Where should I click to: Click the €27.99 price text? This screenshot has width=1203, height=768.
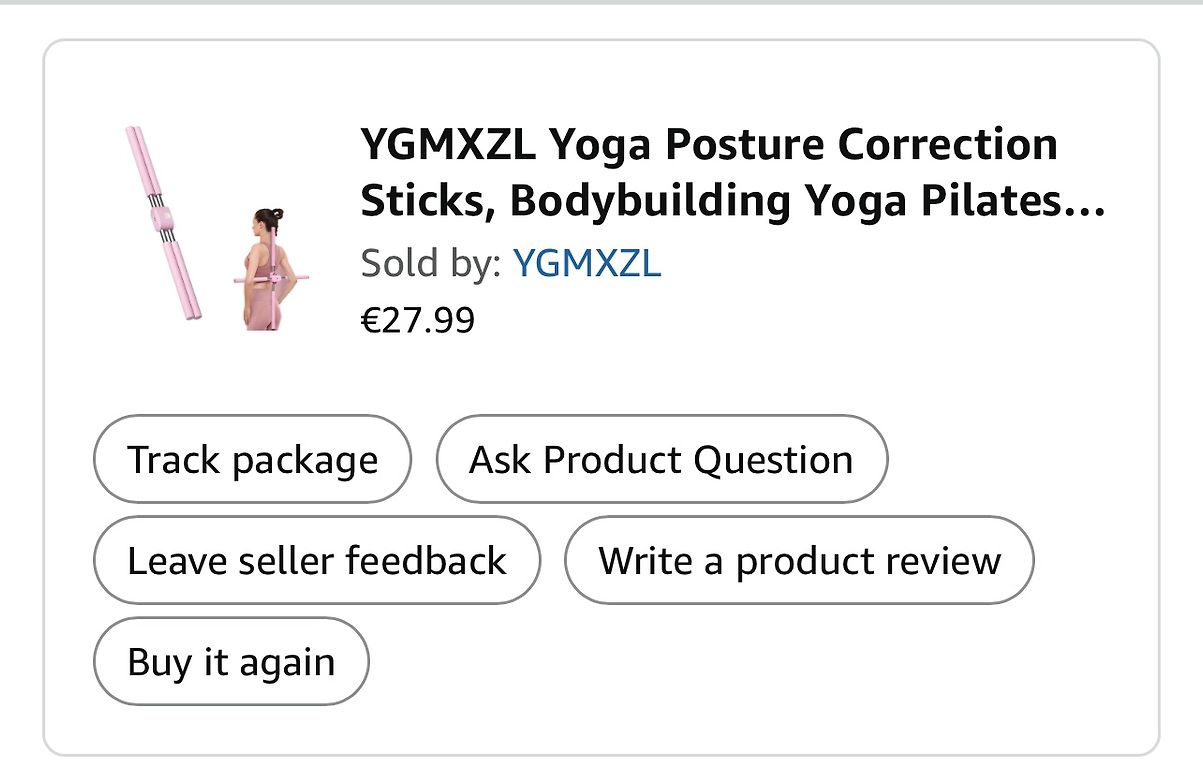coord(417,321)
